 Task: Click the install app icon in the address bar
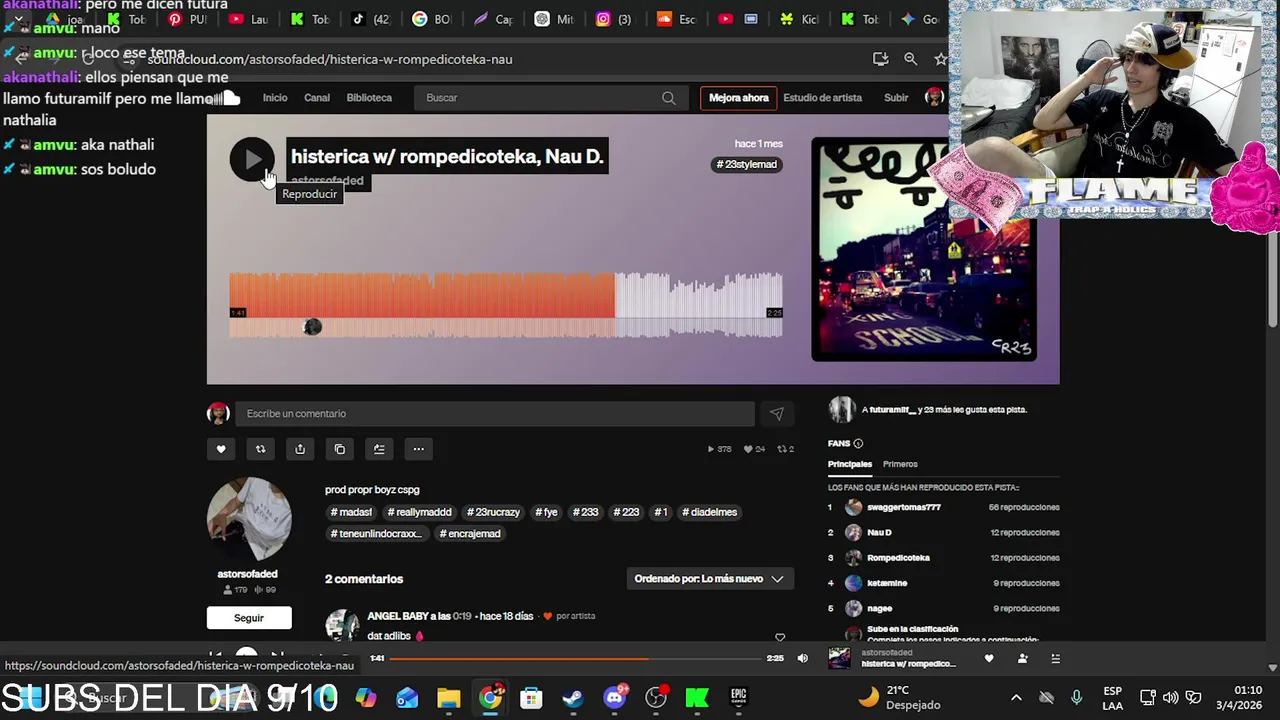(x=880, y=59)
